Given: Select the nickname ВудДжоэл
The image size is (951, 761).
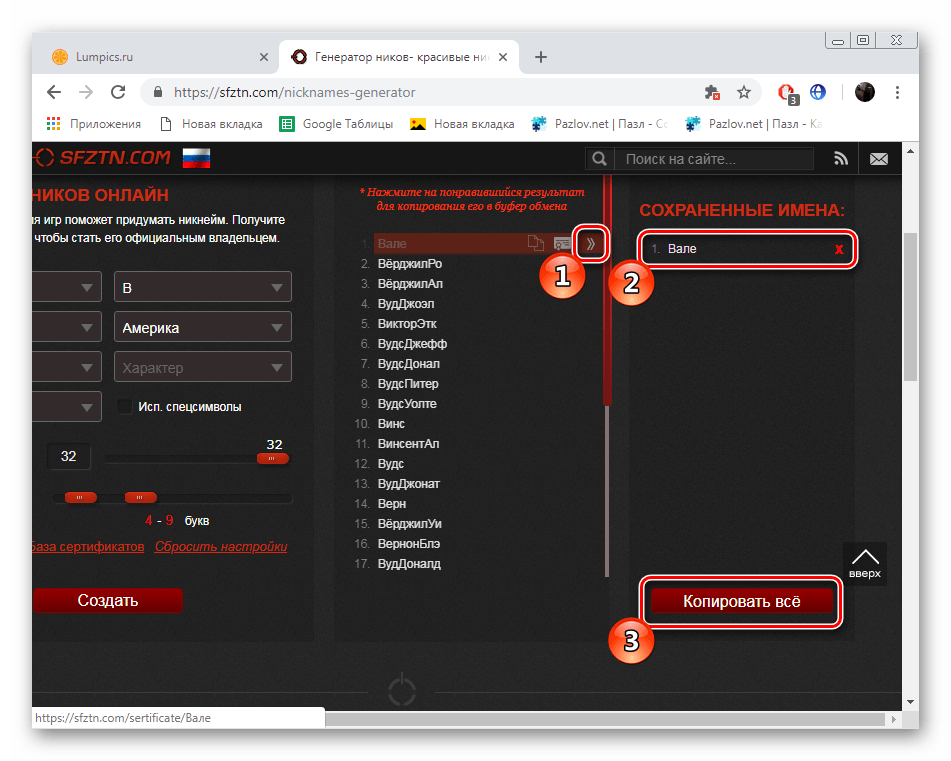Looking at the screenshot, I should [406, 304].
